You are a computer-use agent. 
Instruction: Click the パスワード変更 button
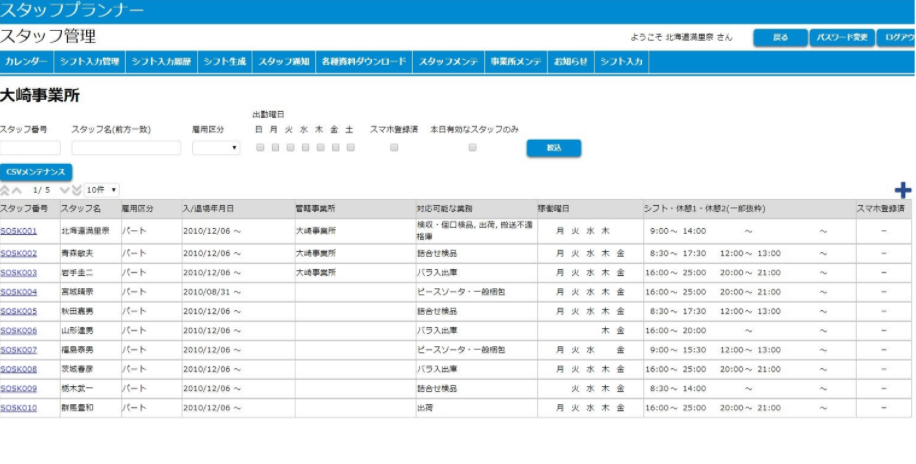[839, 38]
